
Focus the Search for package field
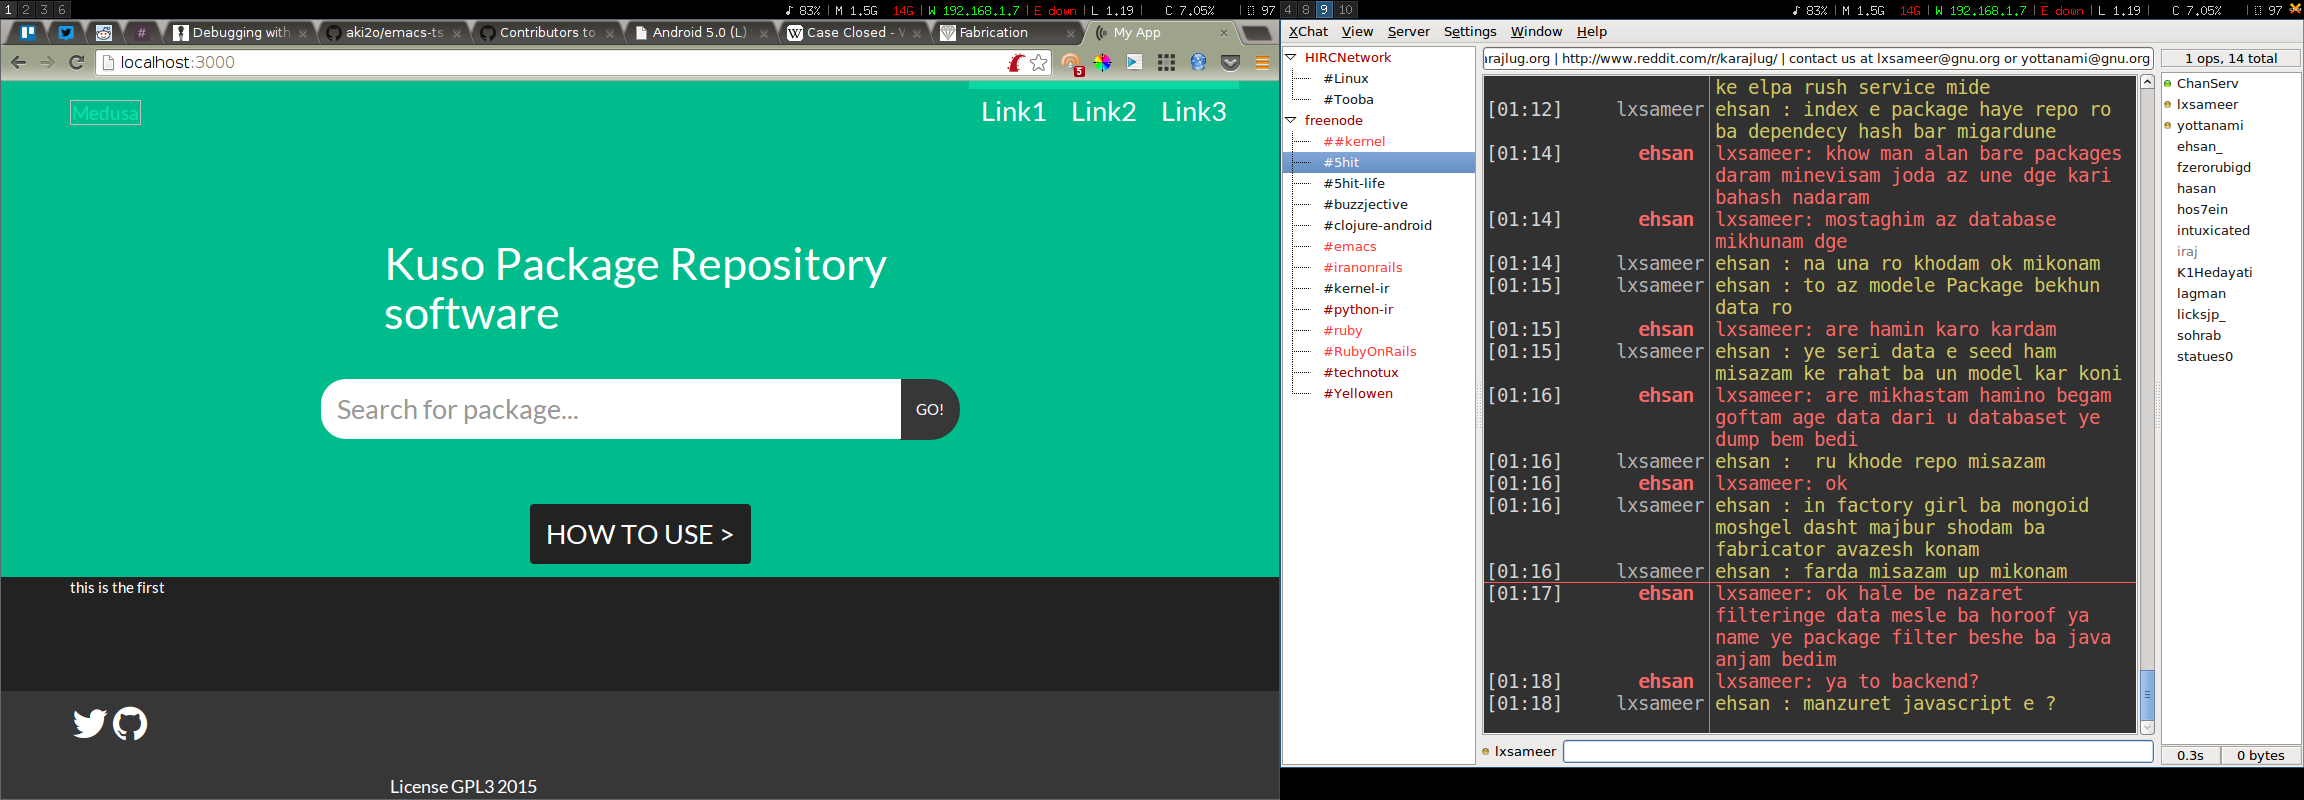611,409
